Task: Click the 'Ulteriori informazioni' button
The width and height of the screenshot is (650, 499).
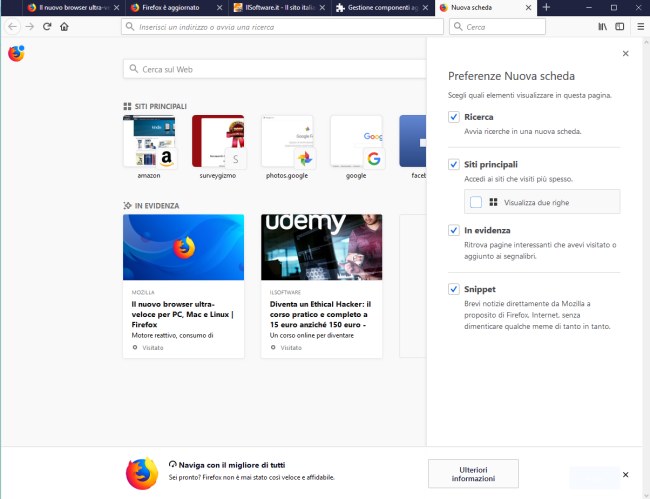Action: click(473, 474)
